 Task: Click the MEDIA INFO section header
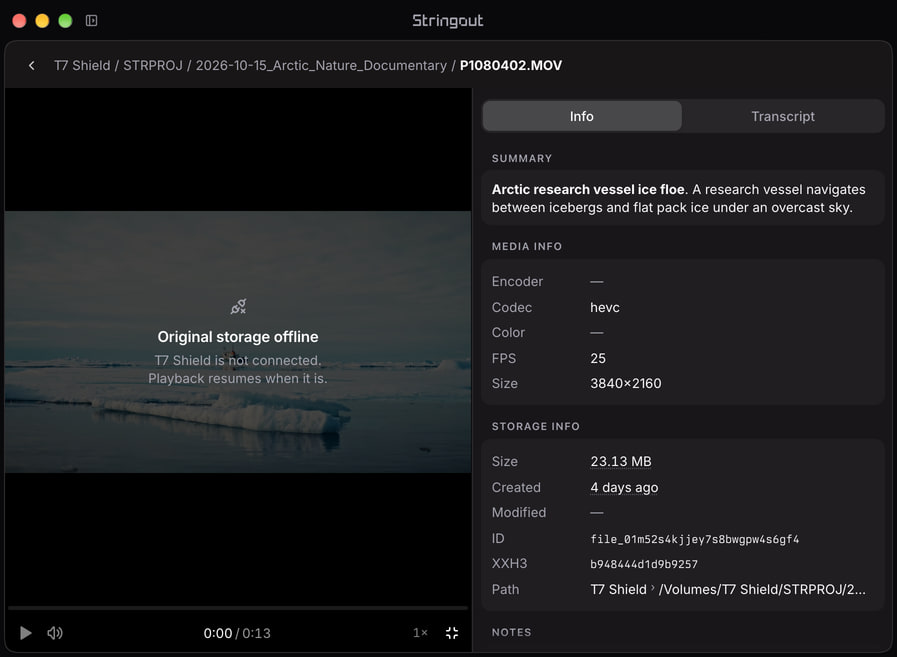tap(527, 246)
